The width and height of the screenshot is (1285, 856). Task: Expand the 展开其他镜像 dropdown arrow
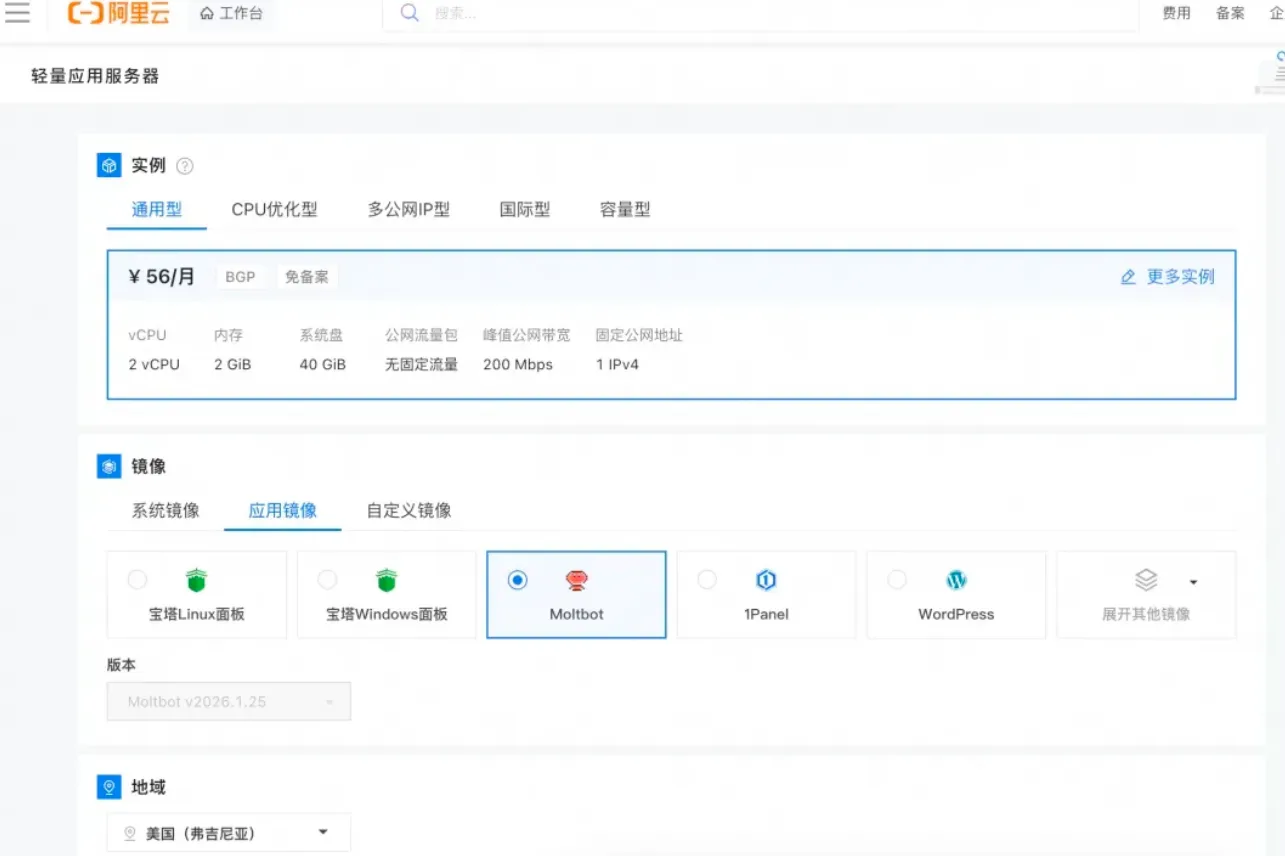point(1193,582)
